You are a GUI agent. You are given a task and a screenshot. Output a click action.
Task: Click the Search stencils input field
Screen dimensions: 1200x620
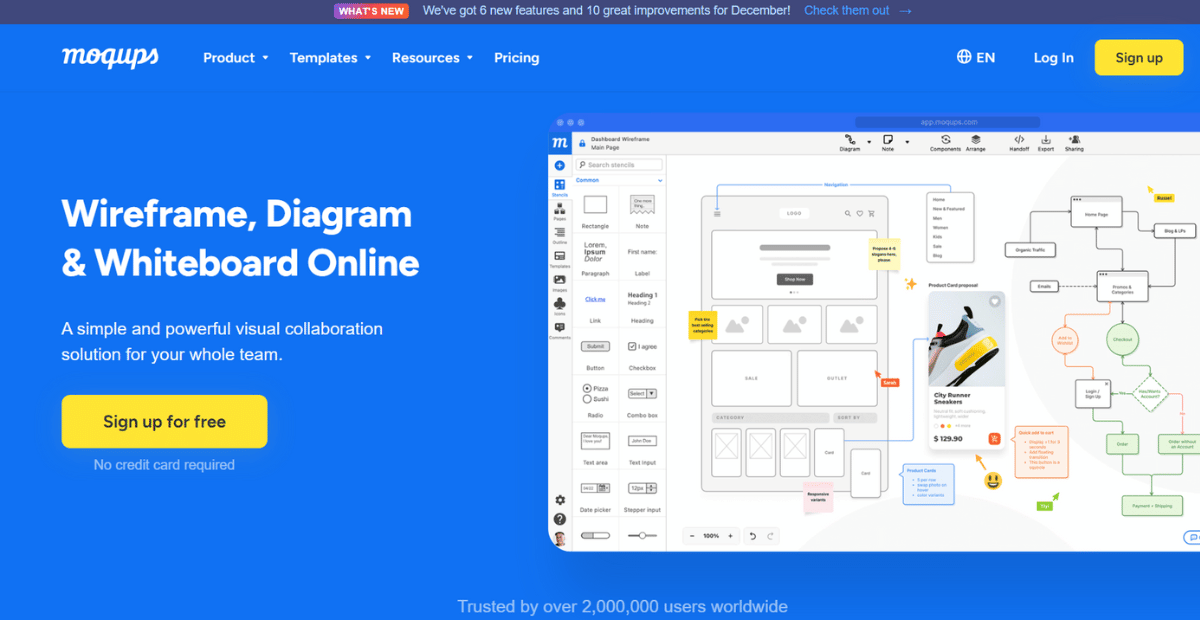point(619,165)
